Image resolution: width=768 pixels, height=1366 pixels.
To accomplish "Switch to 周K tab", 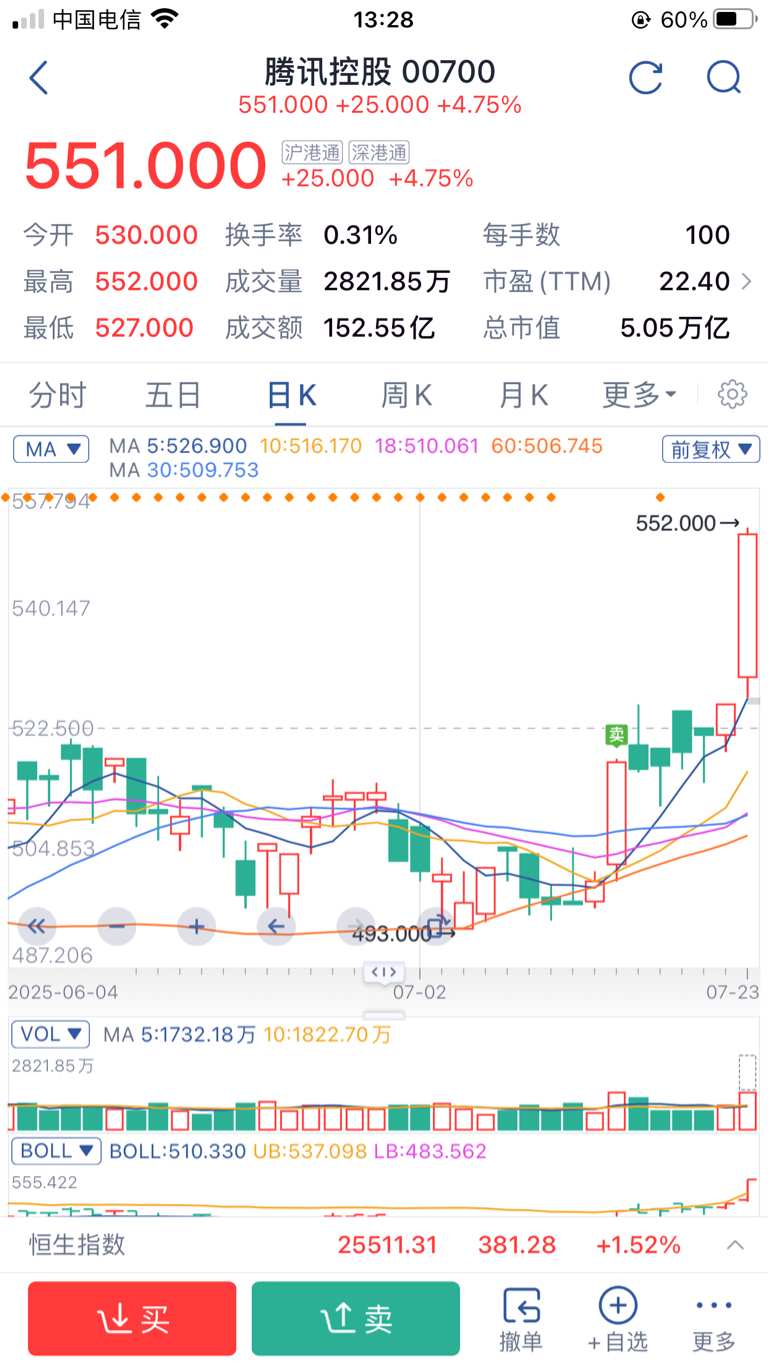I will [x=406, y=395].
